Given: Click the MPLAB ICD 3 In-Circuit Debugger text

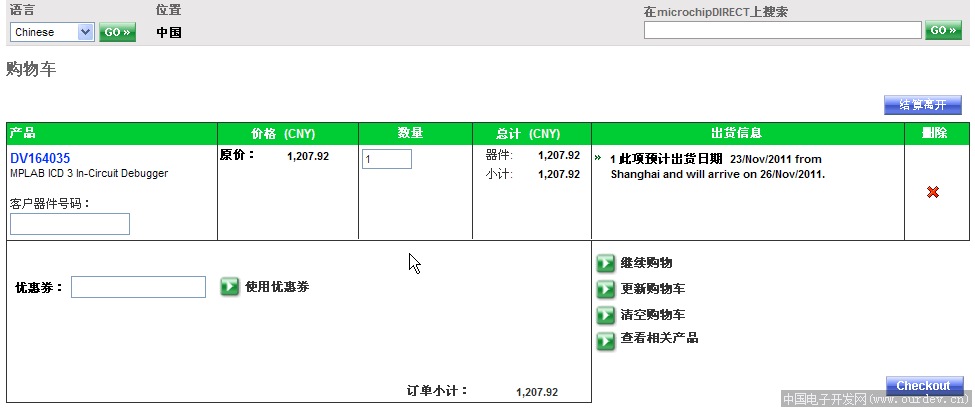Looking at the screenshot, I should [x=89, y=173].
